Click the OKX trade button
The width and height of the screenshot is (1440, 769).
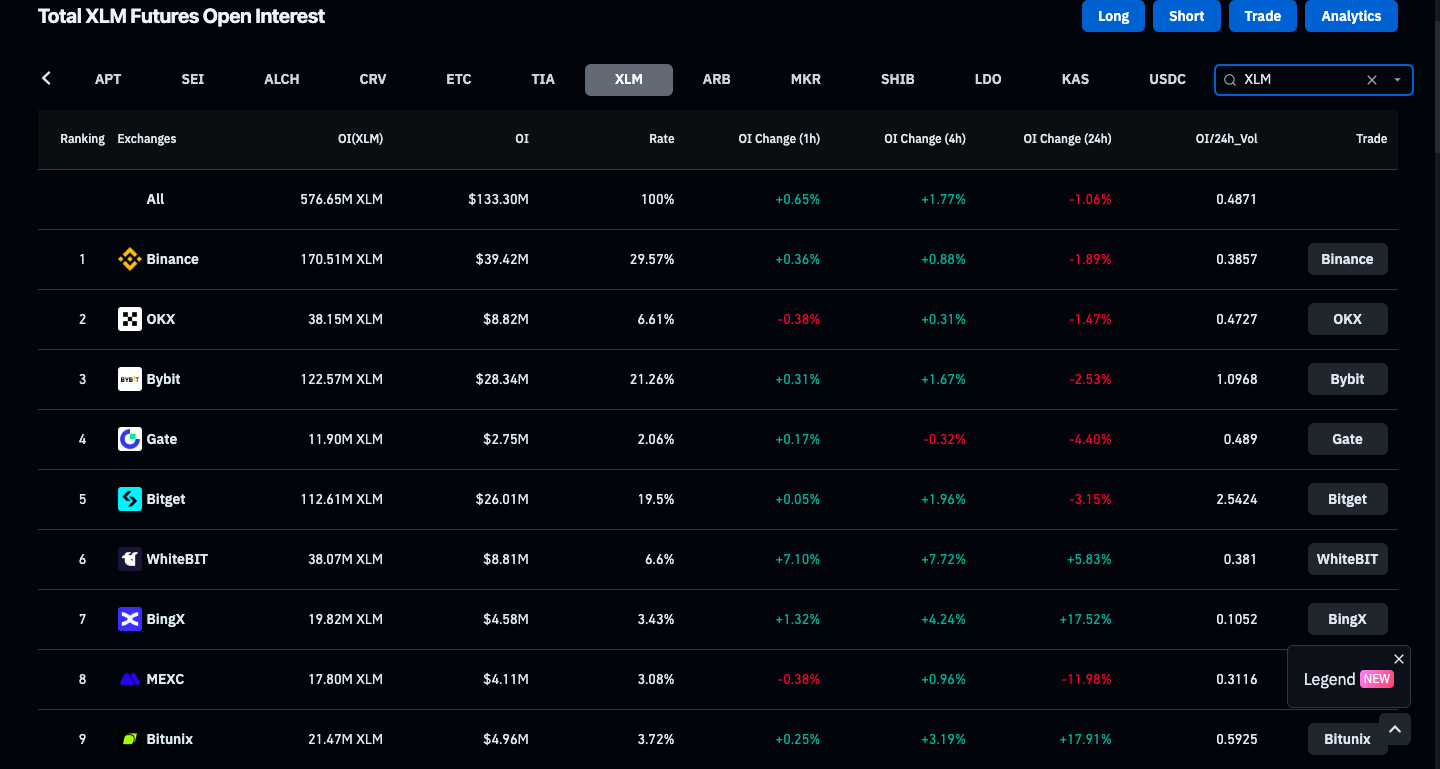coord(1347,319)
